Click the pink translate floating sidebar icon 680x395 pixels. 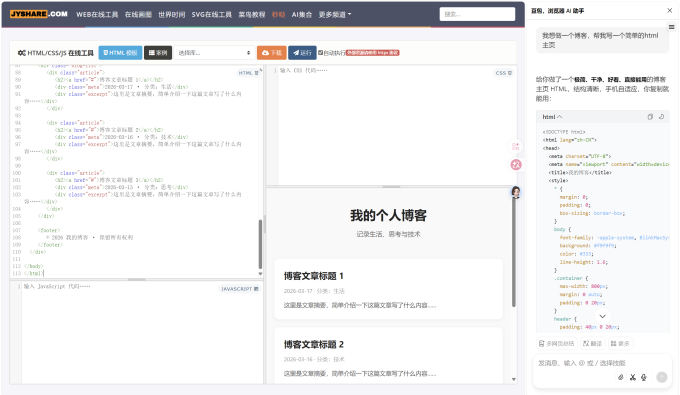[516, 165]
